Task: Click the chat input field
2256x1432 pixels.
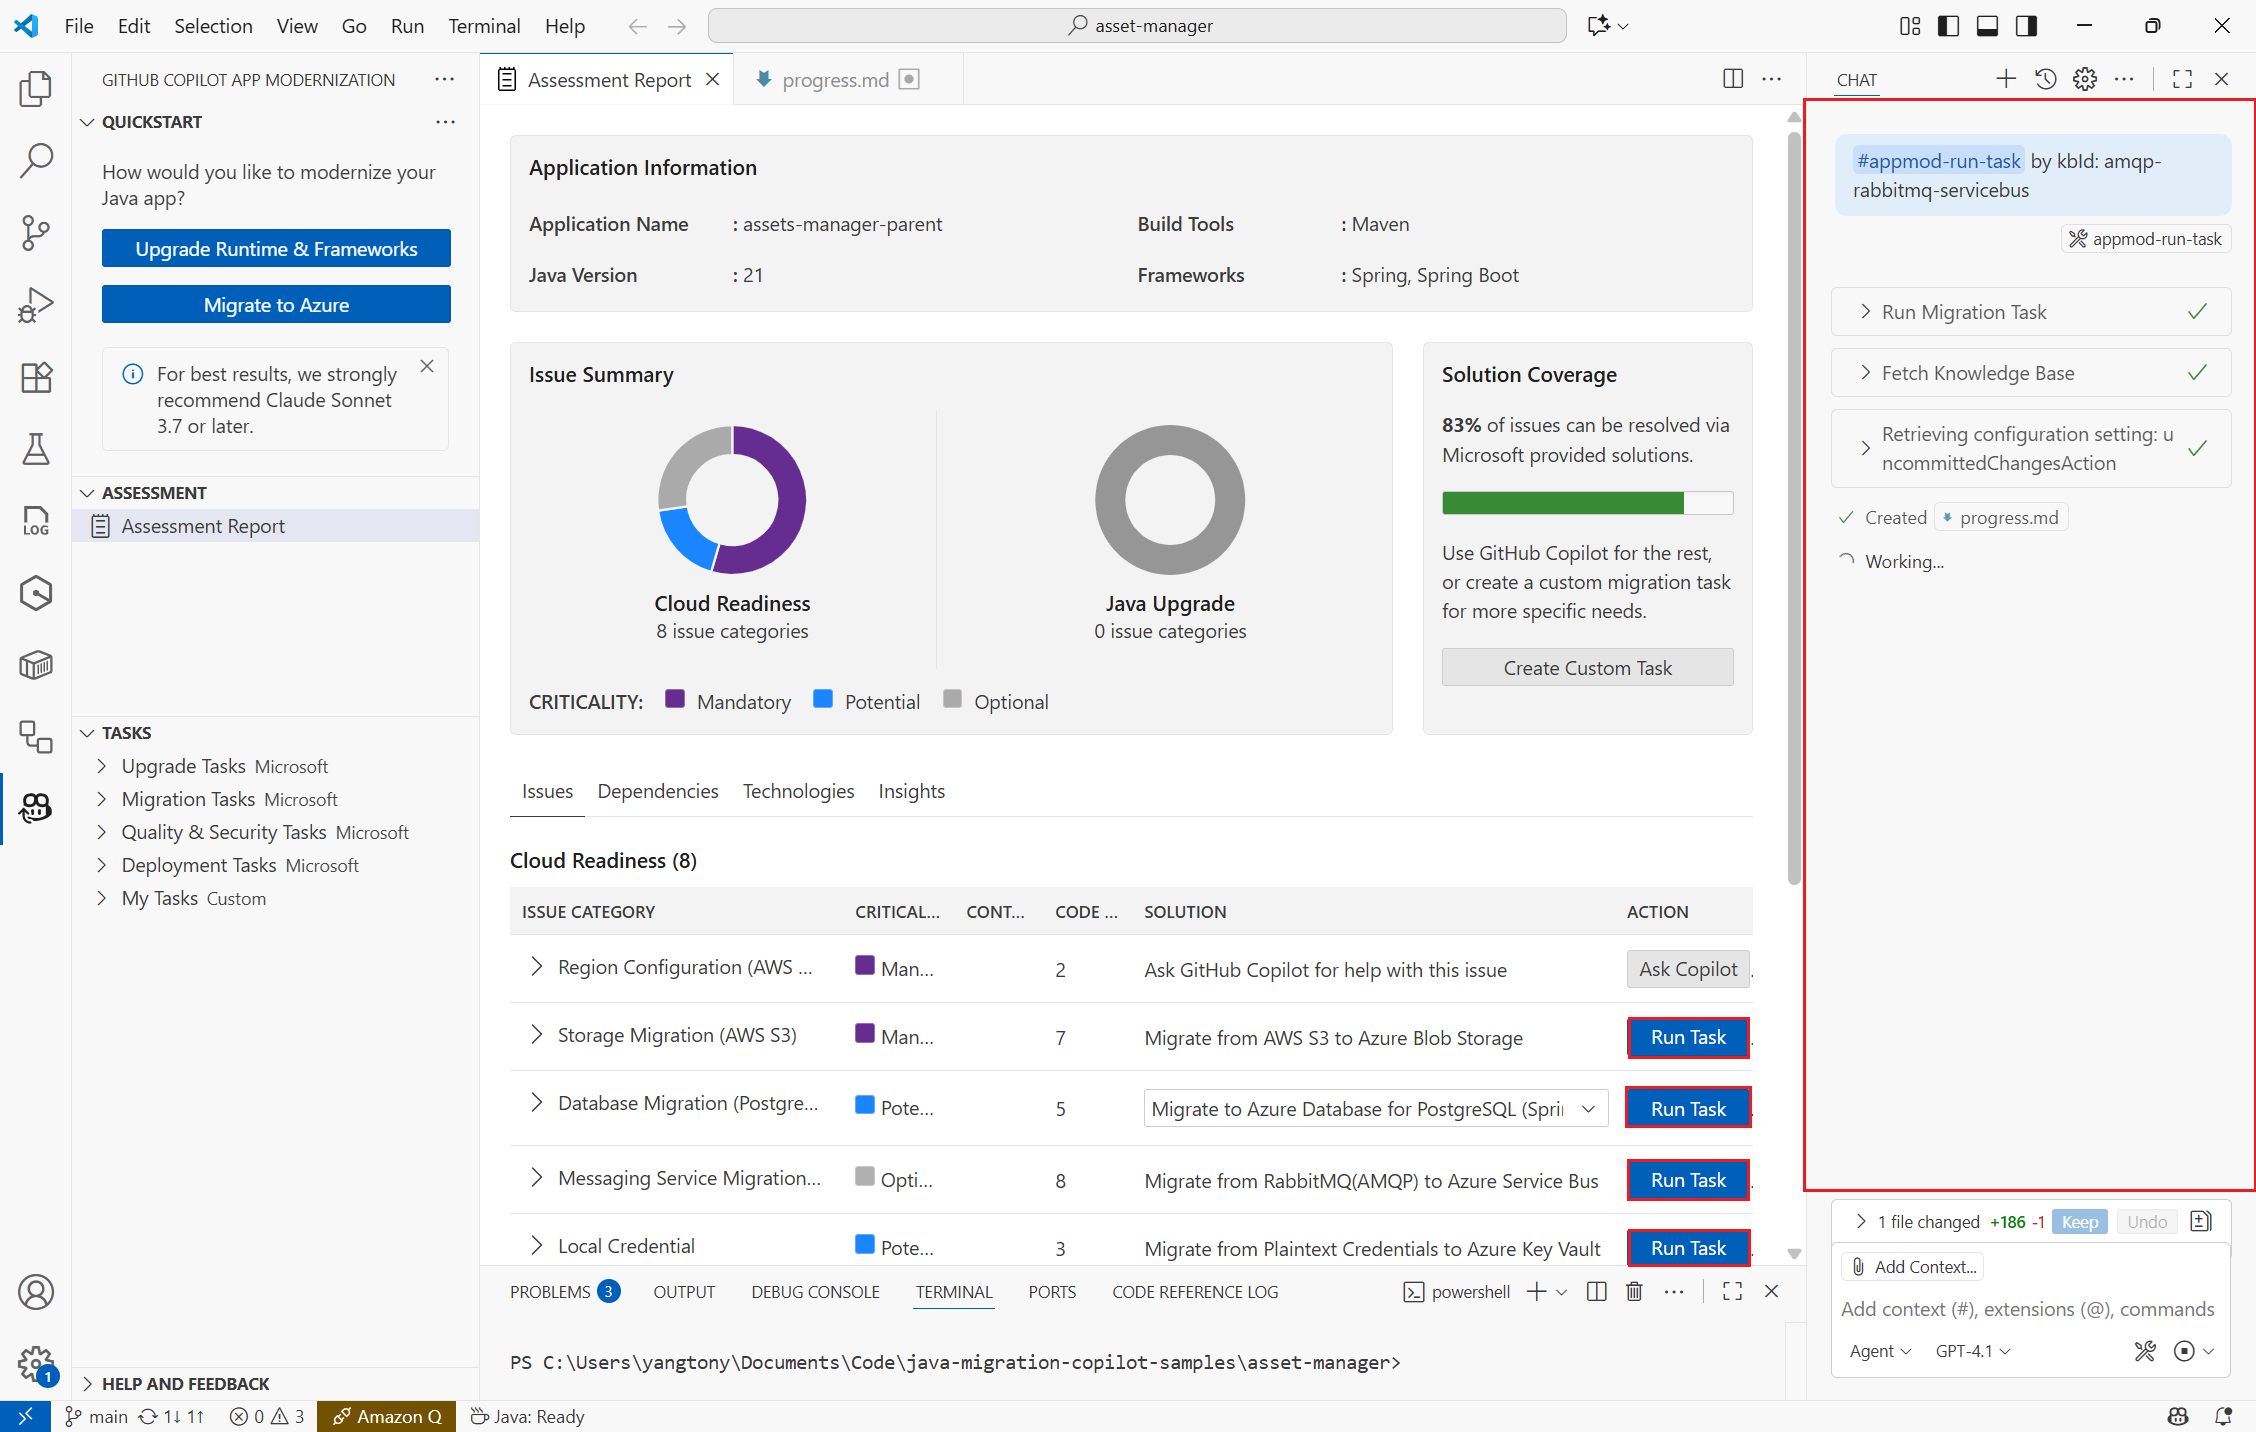Action: click(2026, 1309)
